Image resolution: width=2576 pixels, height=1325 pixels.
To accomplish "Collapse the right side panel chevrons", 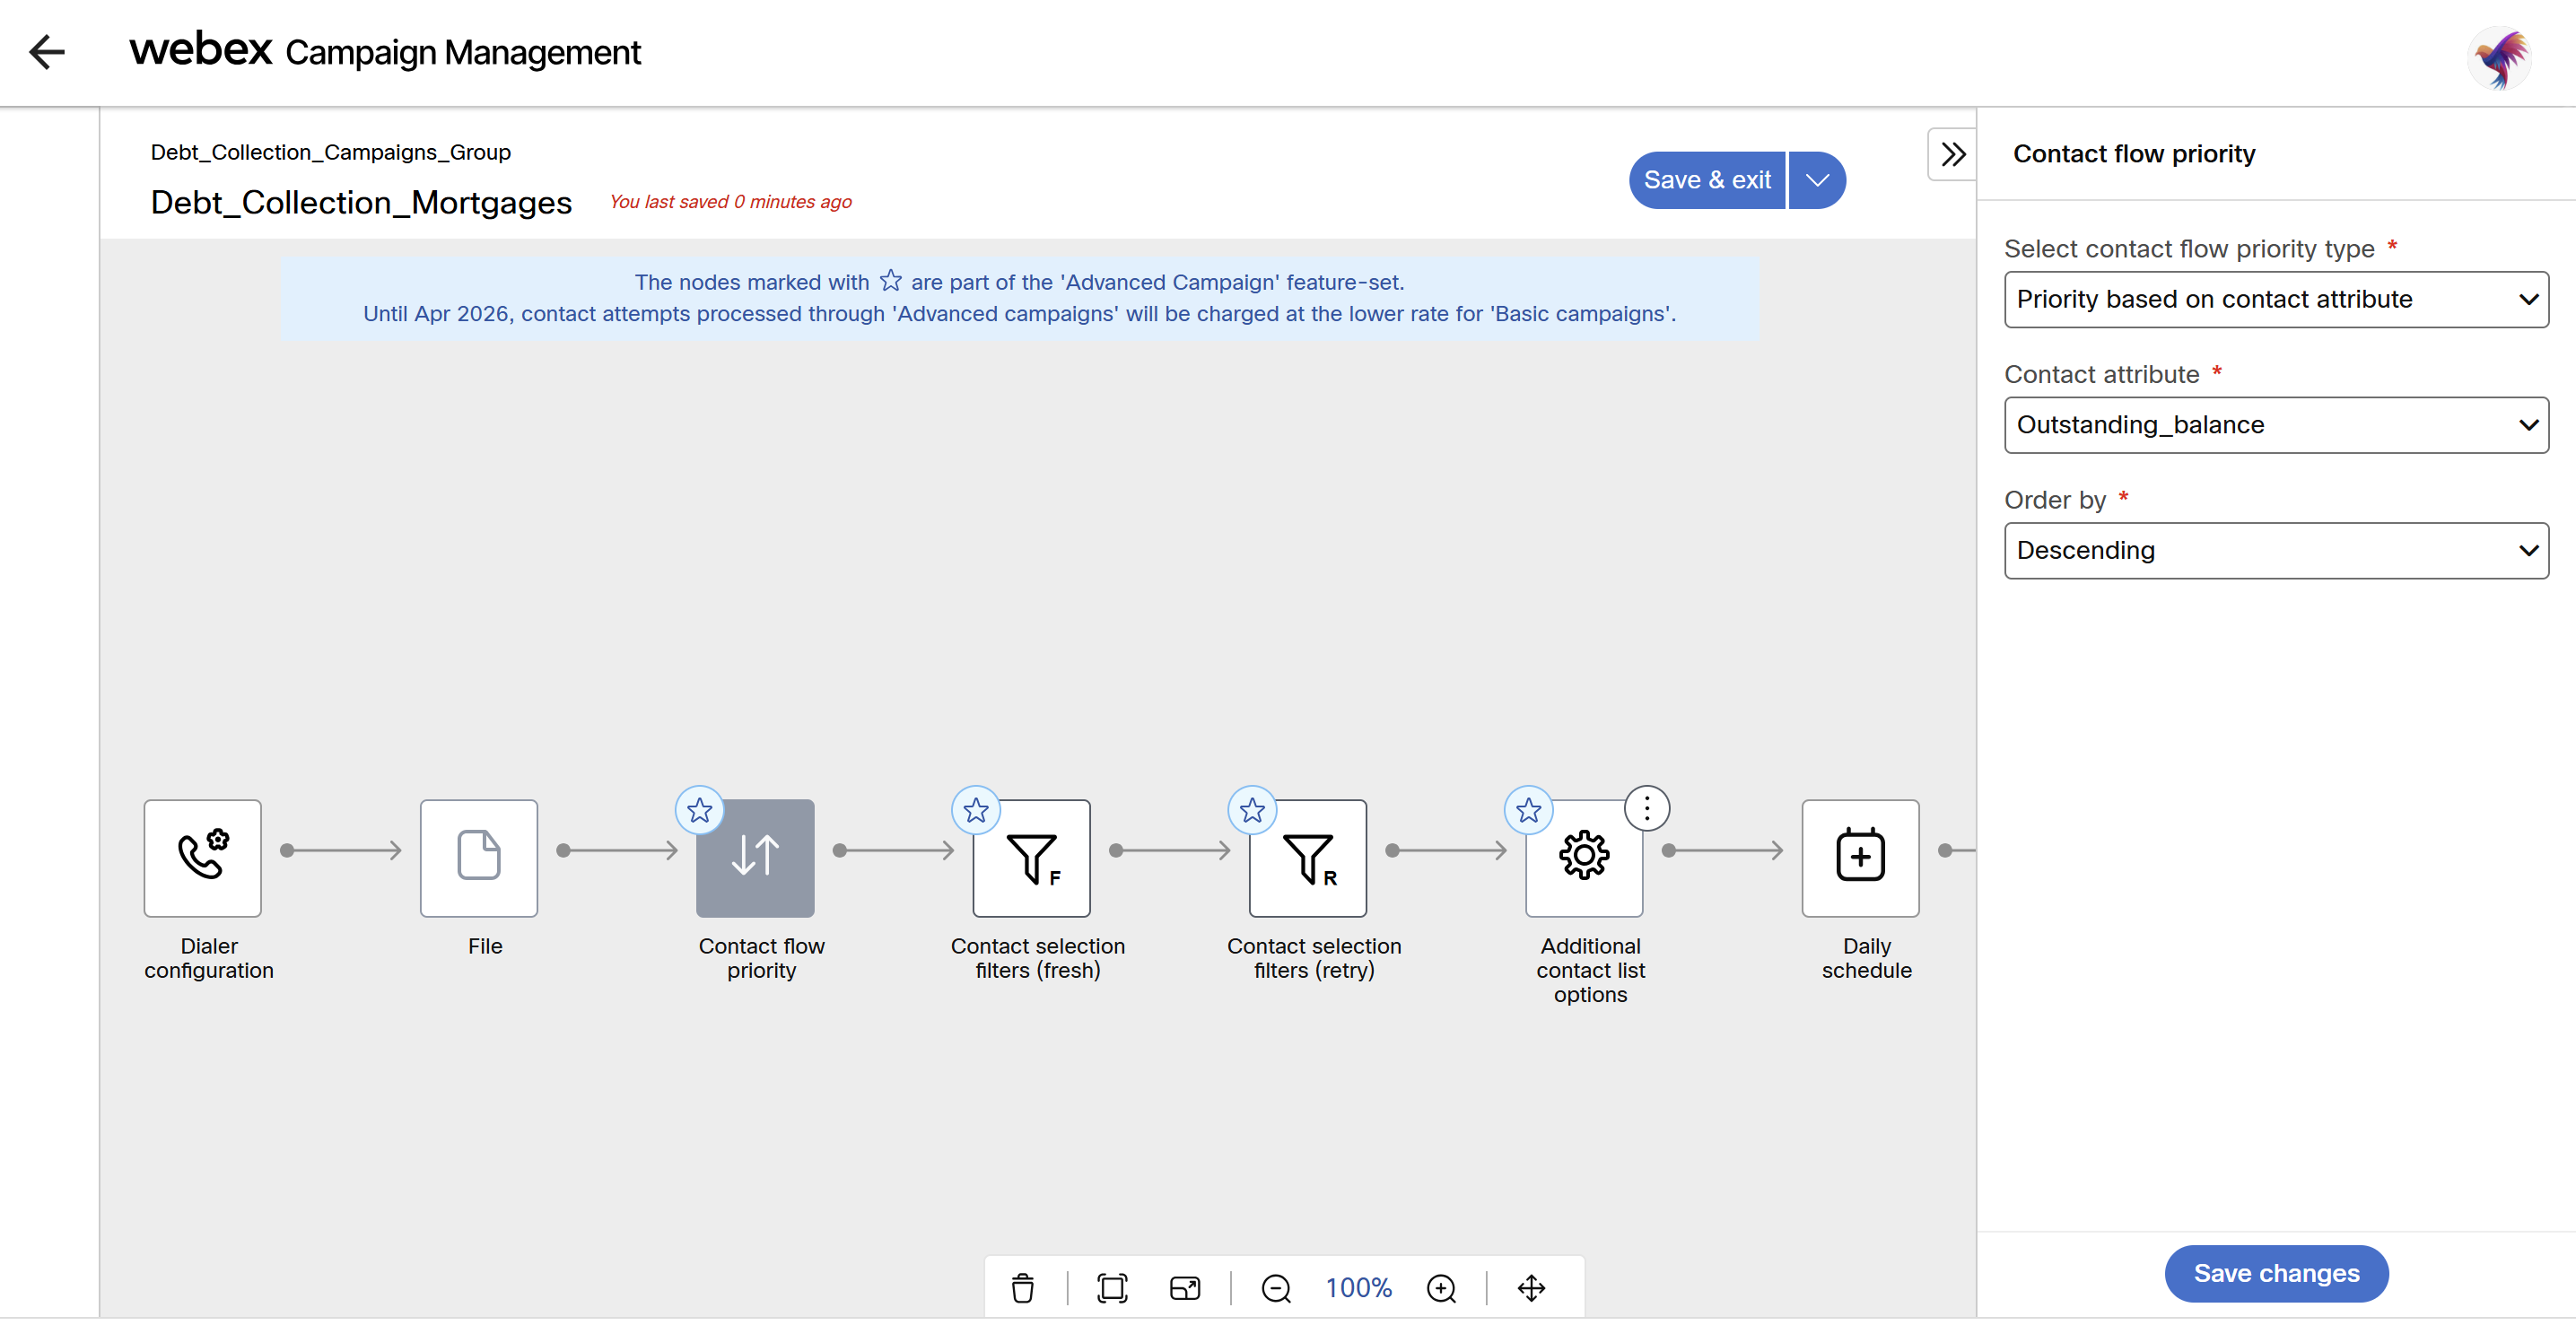I will click(x=1952, y=154).
